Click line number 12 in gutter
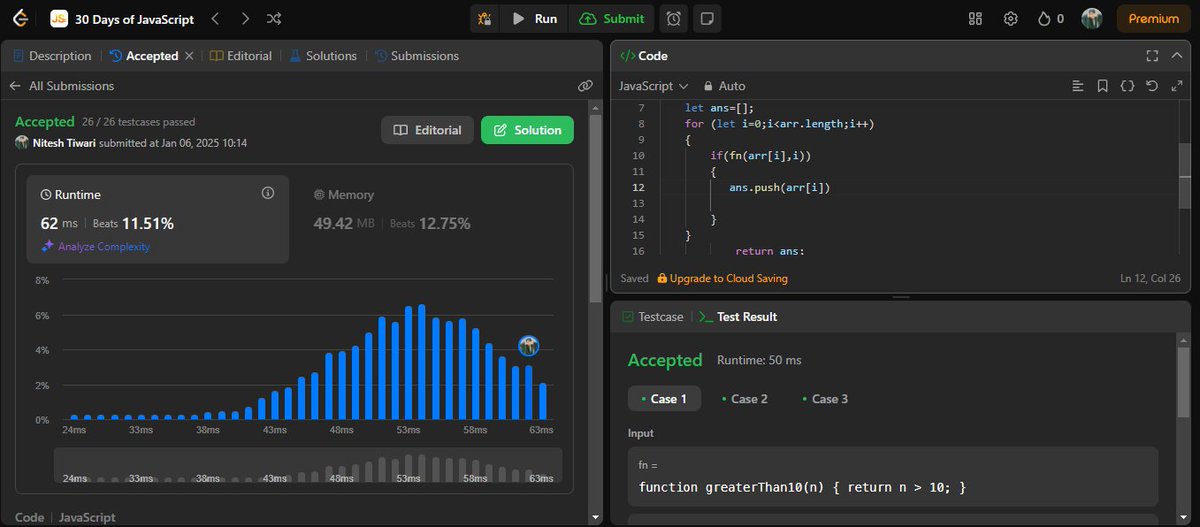 click(x=639, y=187)
